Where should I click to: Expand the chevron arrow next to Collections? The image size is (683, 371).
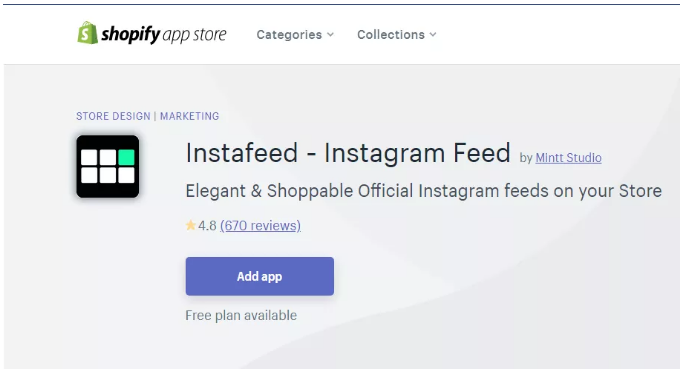(433, 34)
